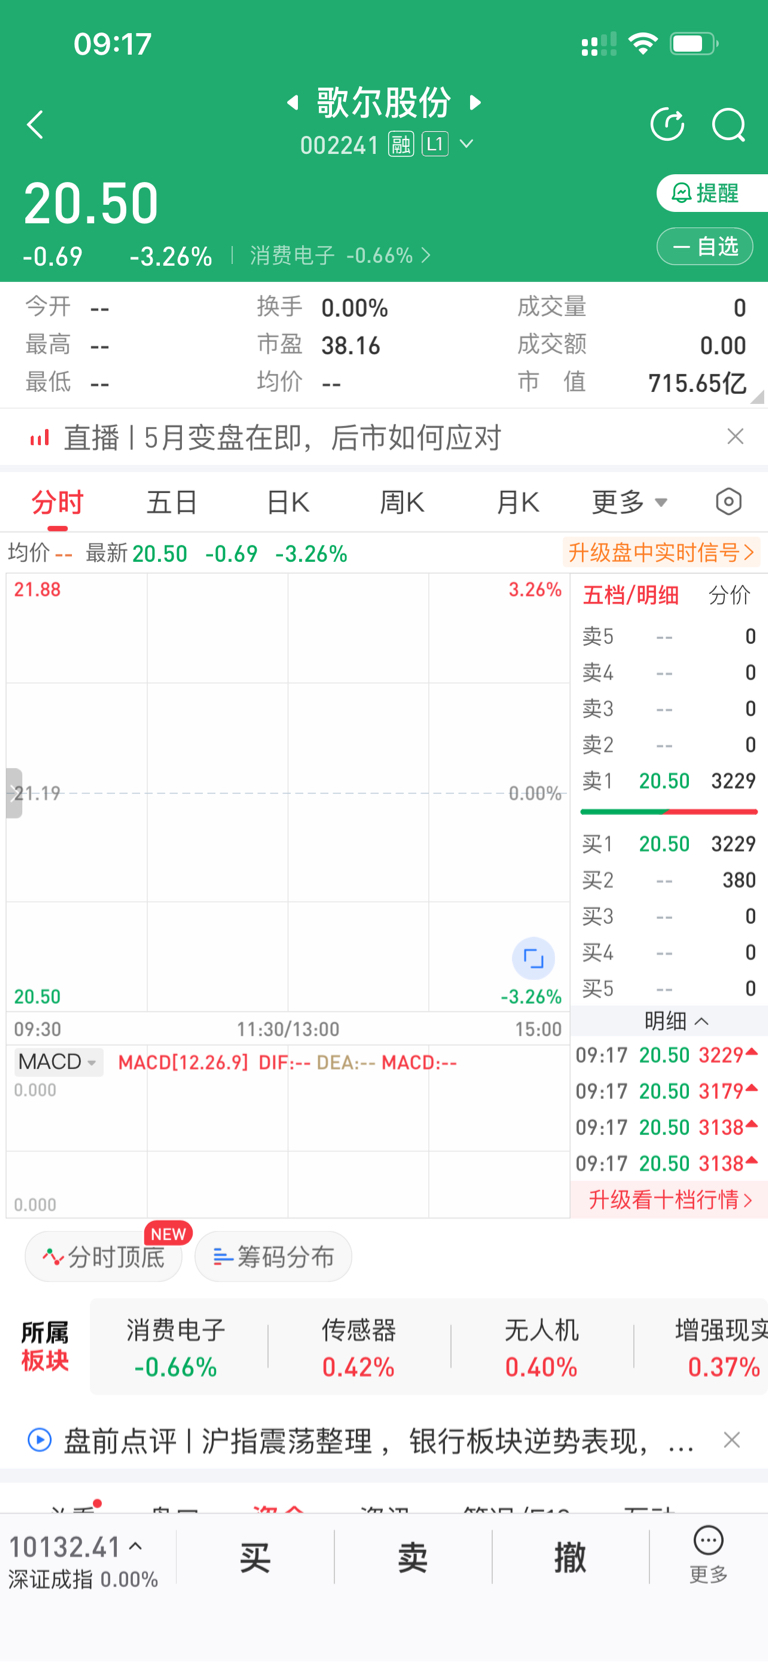Tap the refresh icon in header
This screenshot has width=768, height=1662.
[667, 125]
